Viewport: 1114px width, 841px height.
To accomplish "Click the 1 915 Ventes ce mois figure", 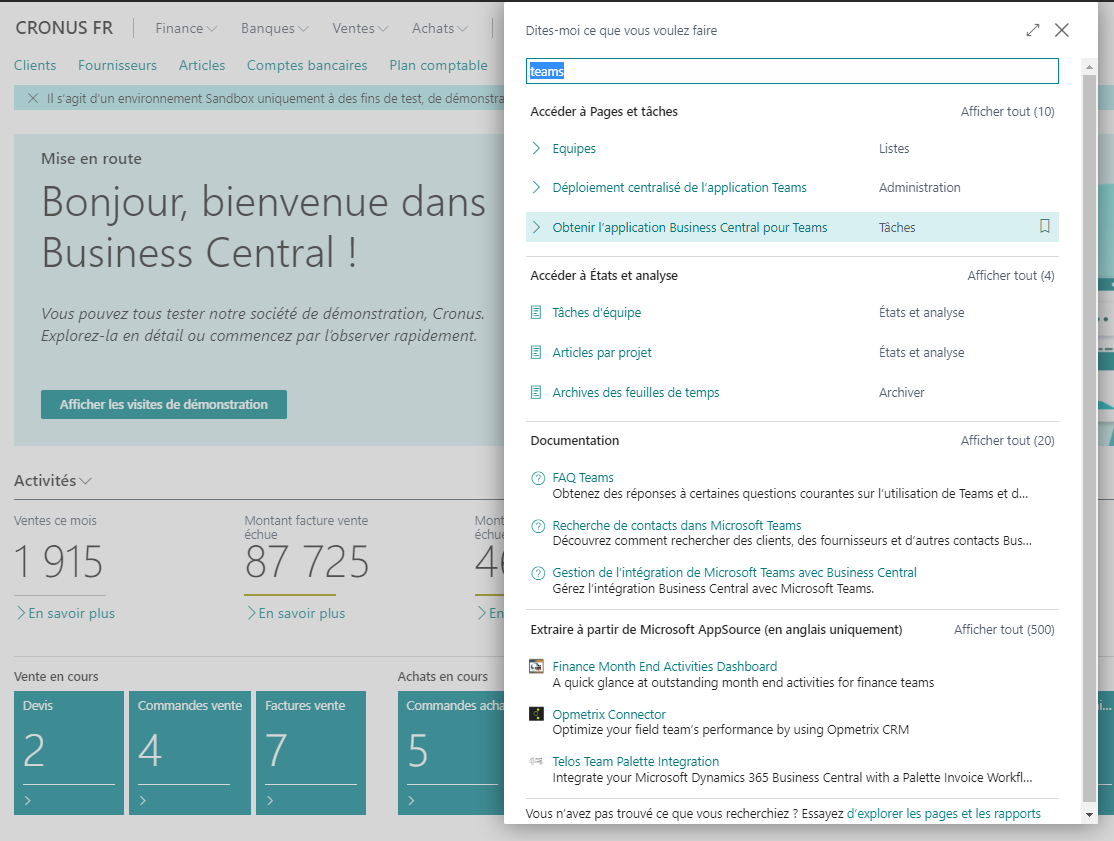I will click(59, 561).
